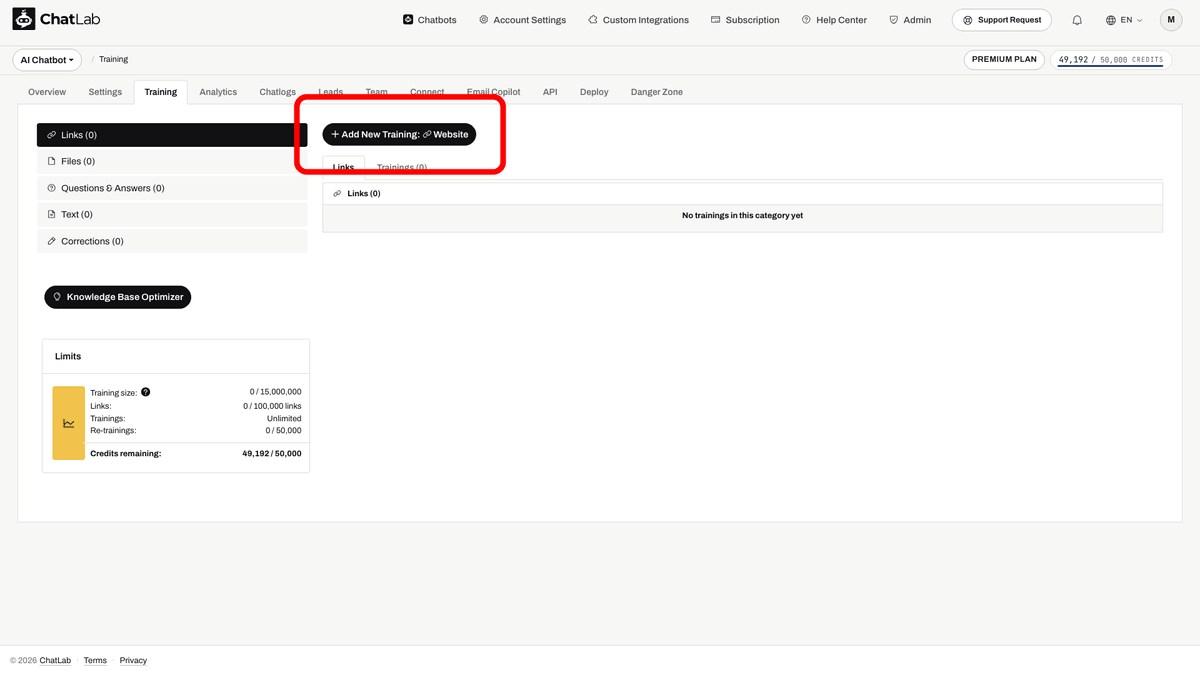The height and width of the screenshot is (675, 1200).
Task: Click the Support Request button
Action: [x=1002, y=20]
